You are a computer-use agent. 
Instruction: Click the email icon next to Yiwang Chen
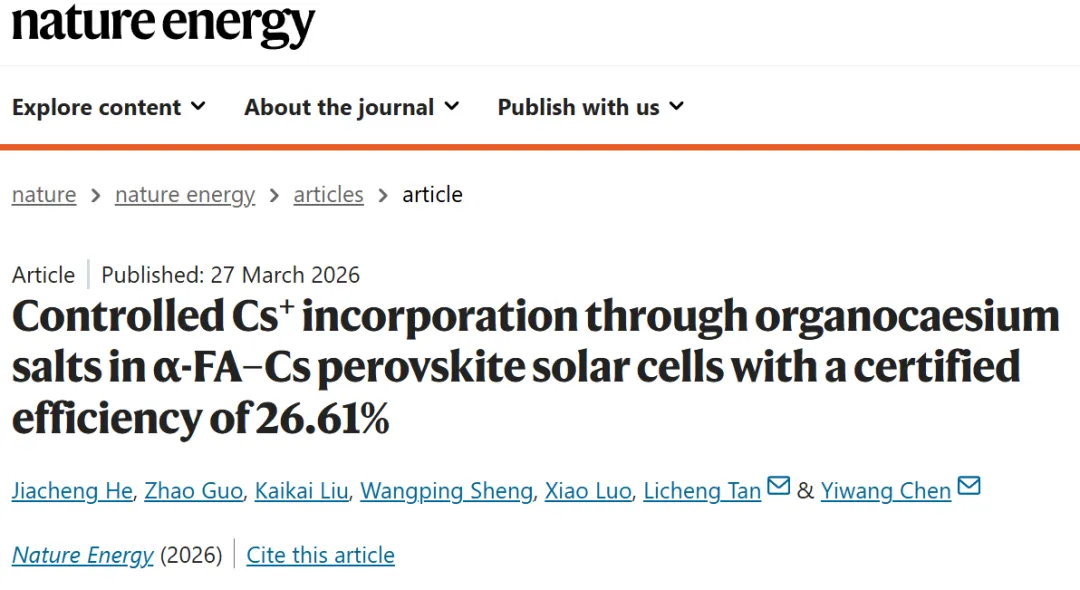pos(968,487)
